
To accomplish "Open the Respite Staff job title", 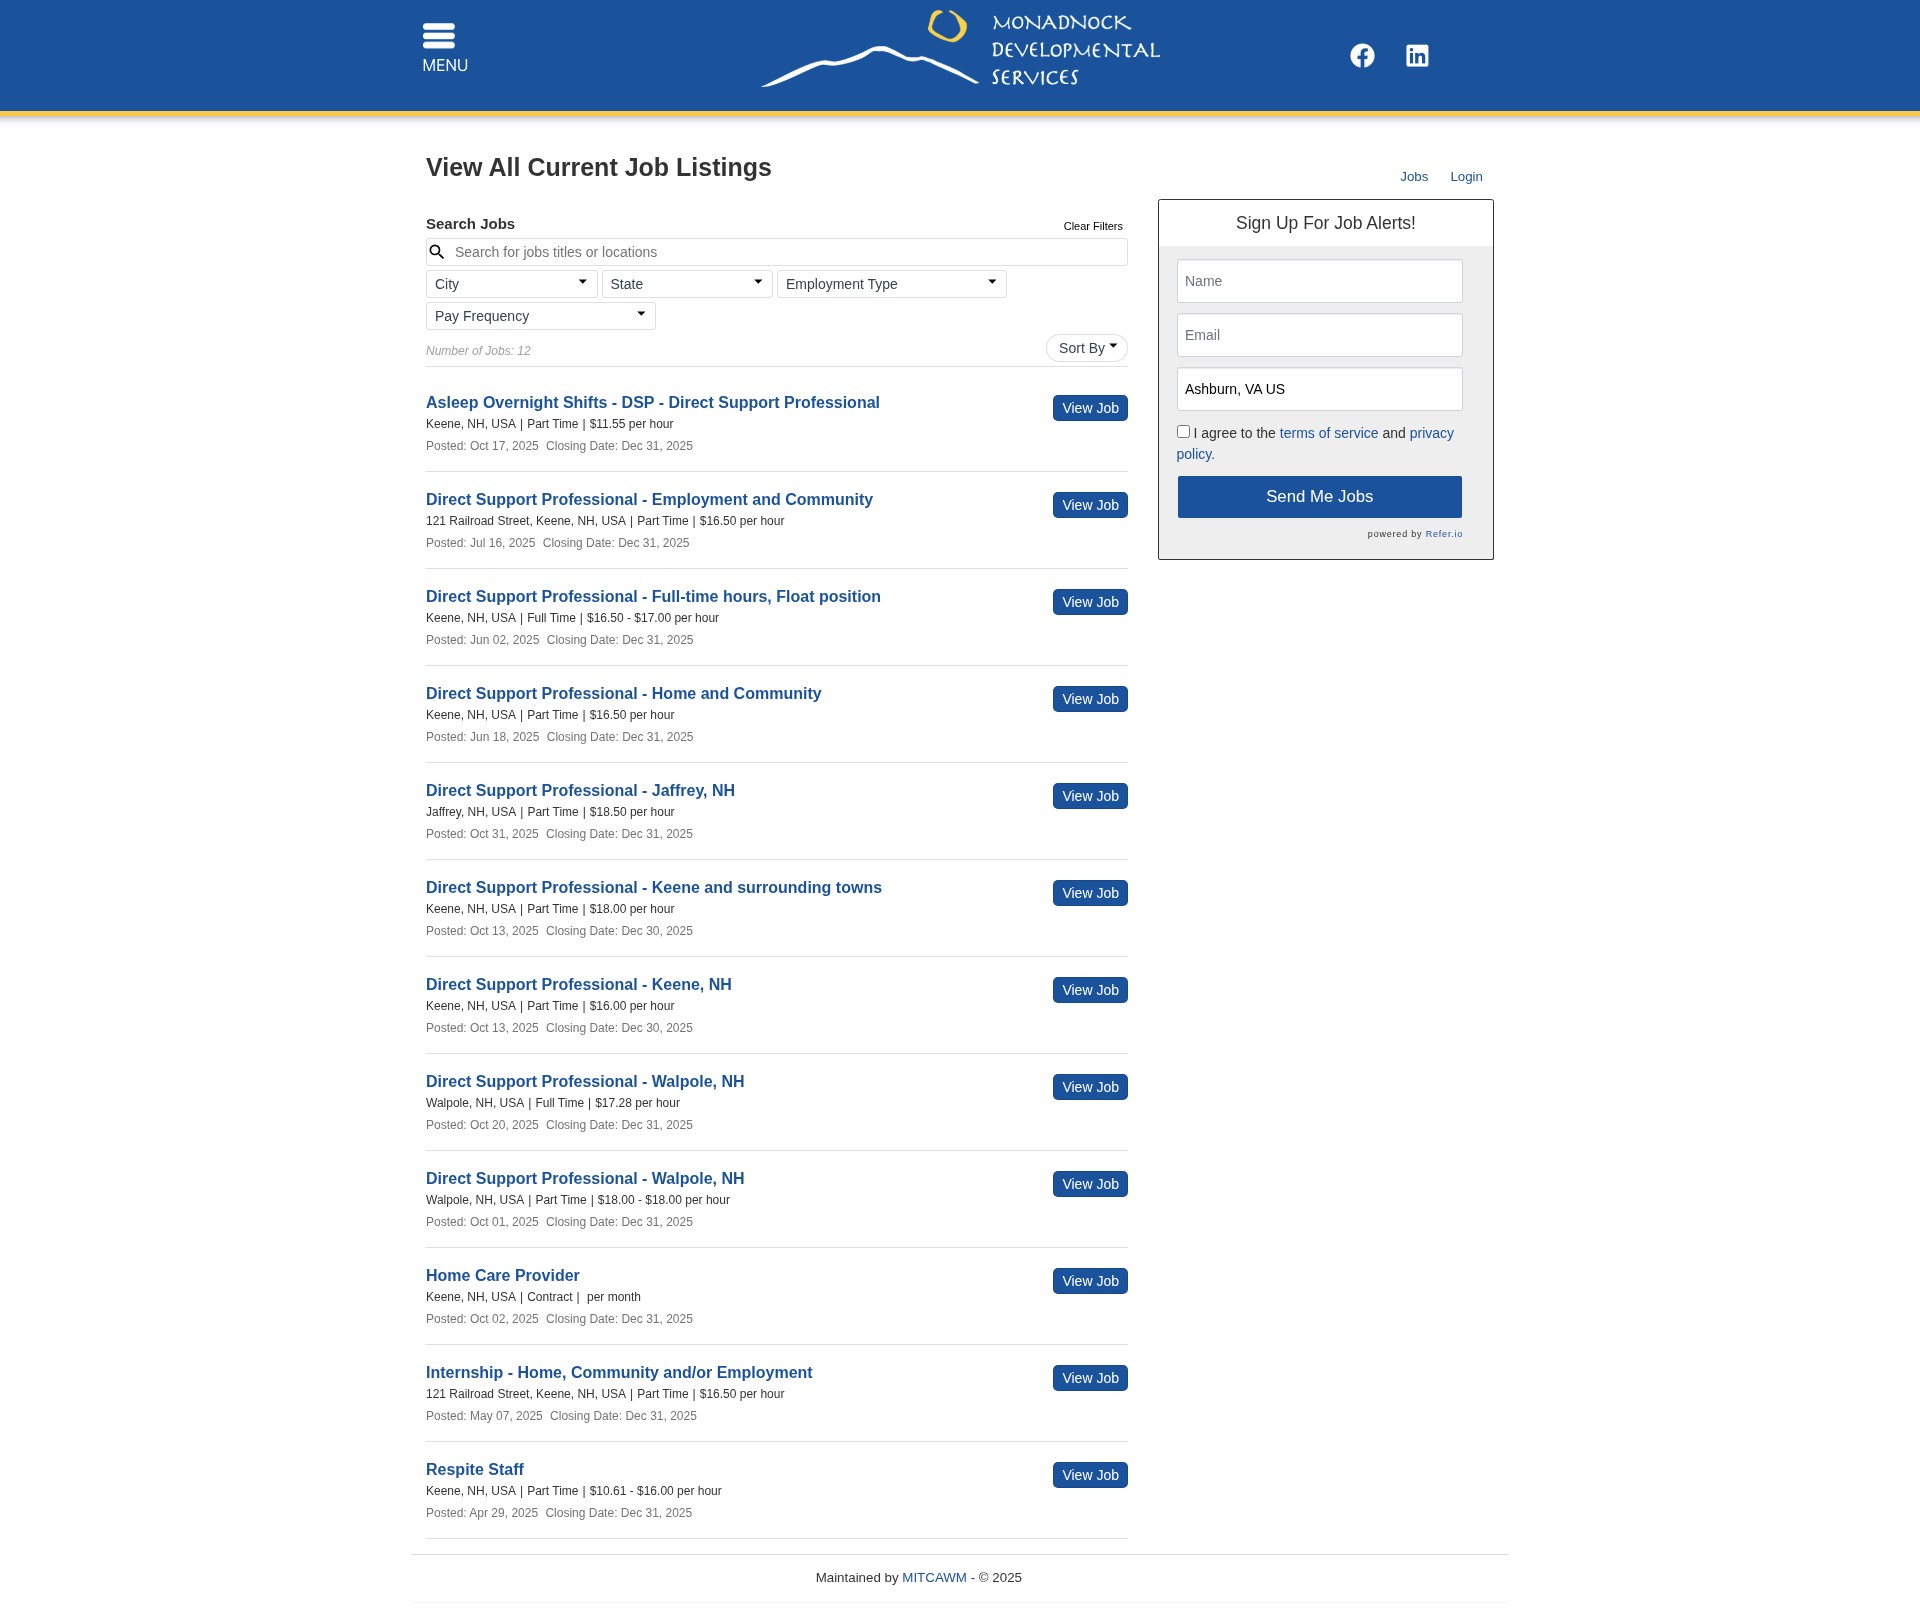I will coord(475,1469).
